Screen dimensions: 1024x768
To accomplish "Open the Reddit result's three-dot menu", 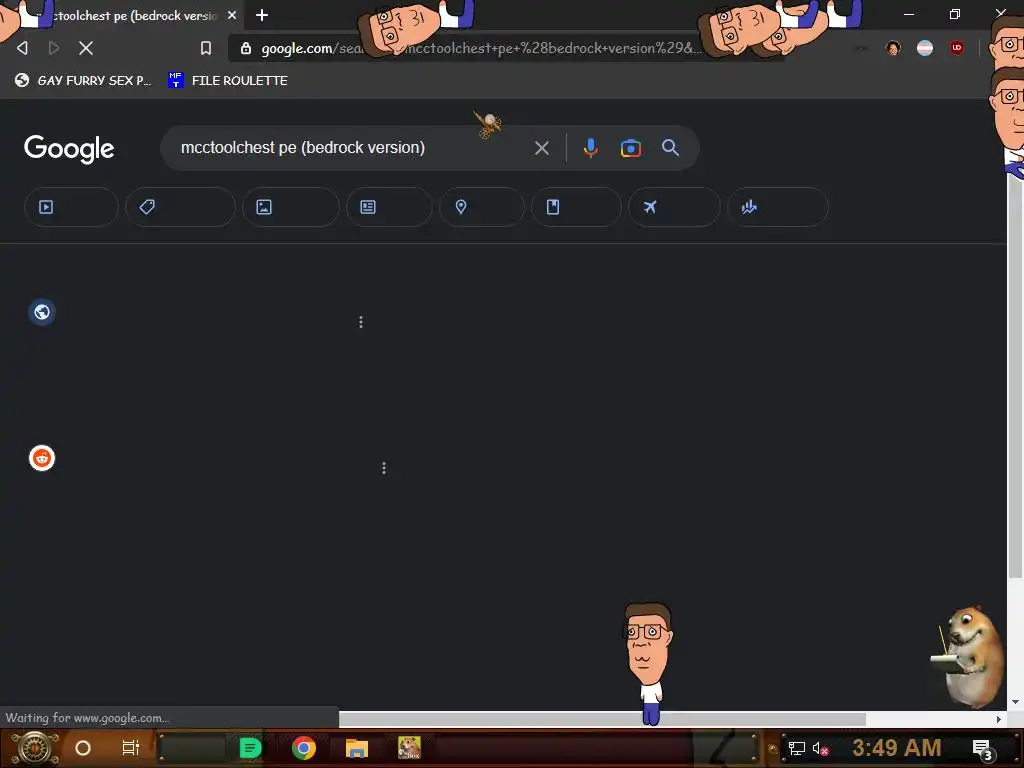I will [x=384, y=468].
